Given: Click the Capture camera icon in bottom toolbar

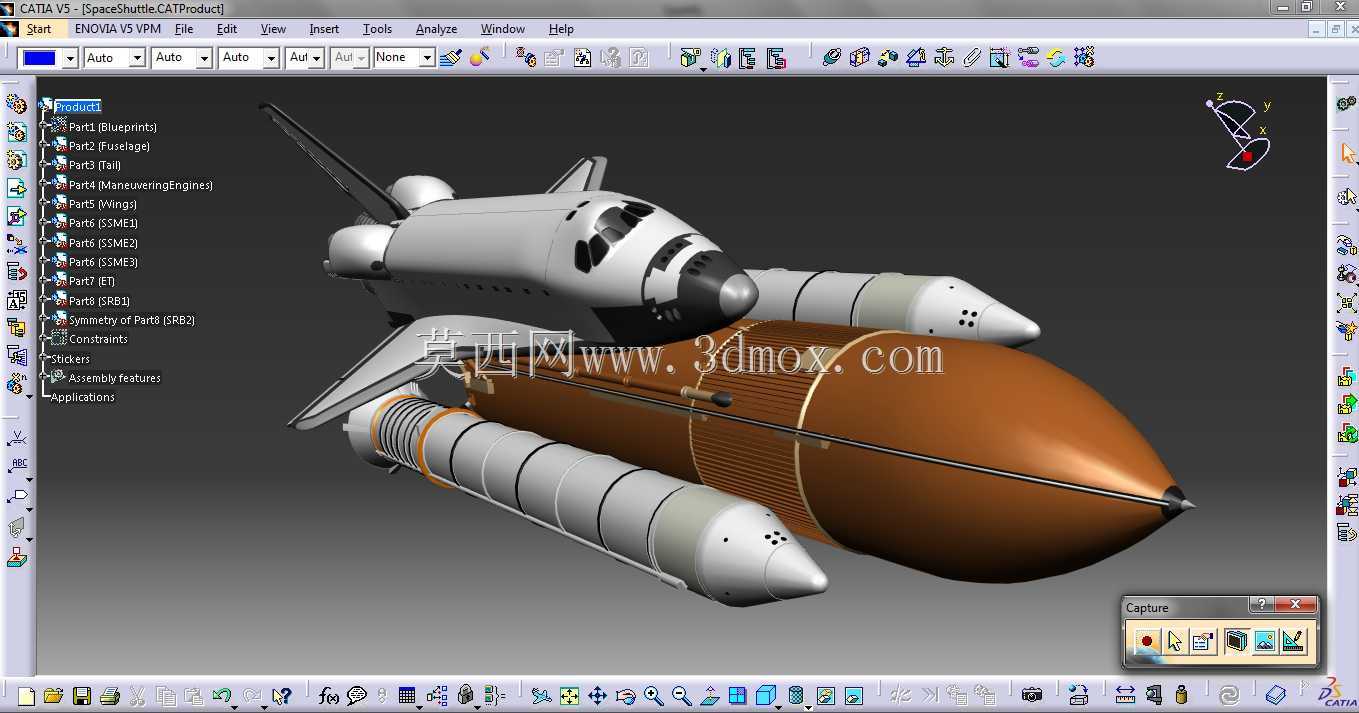Looking at the screenshot, I should (1031, 695).
